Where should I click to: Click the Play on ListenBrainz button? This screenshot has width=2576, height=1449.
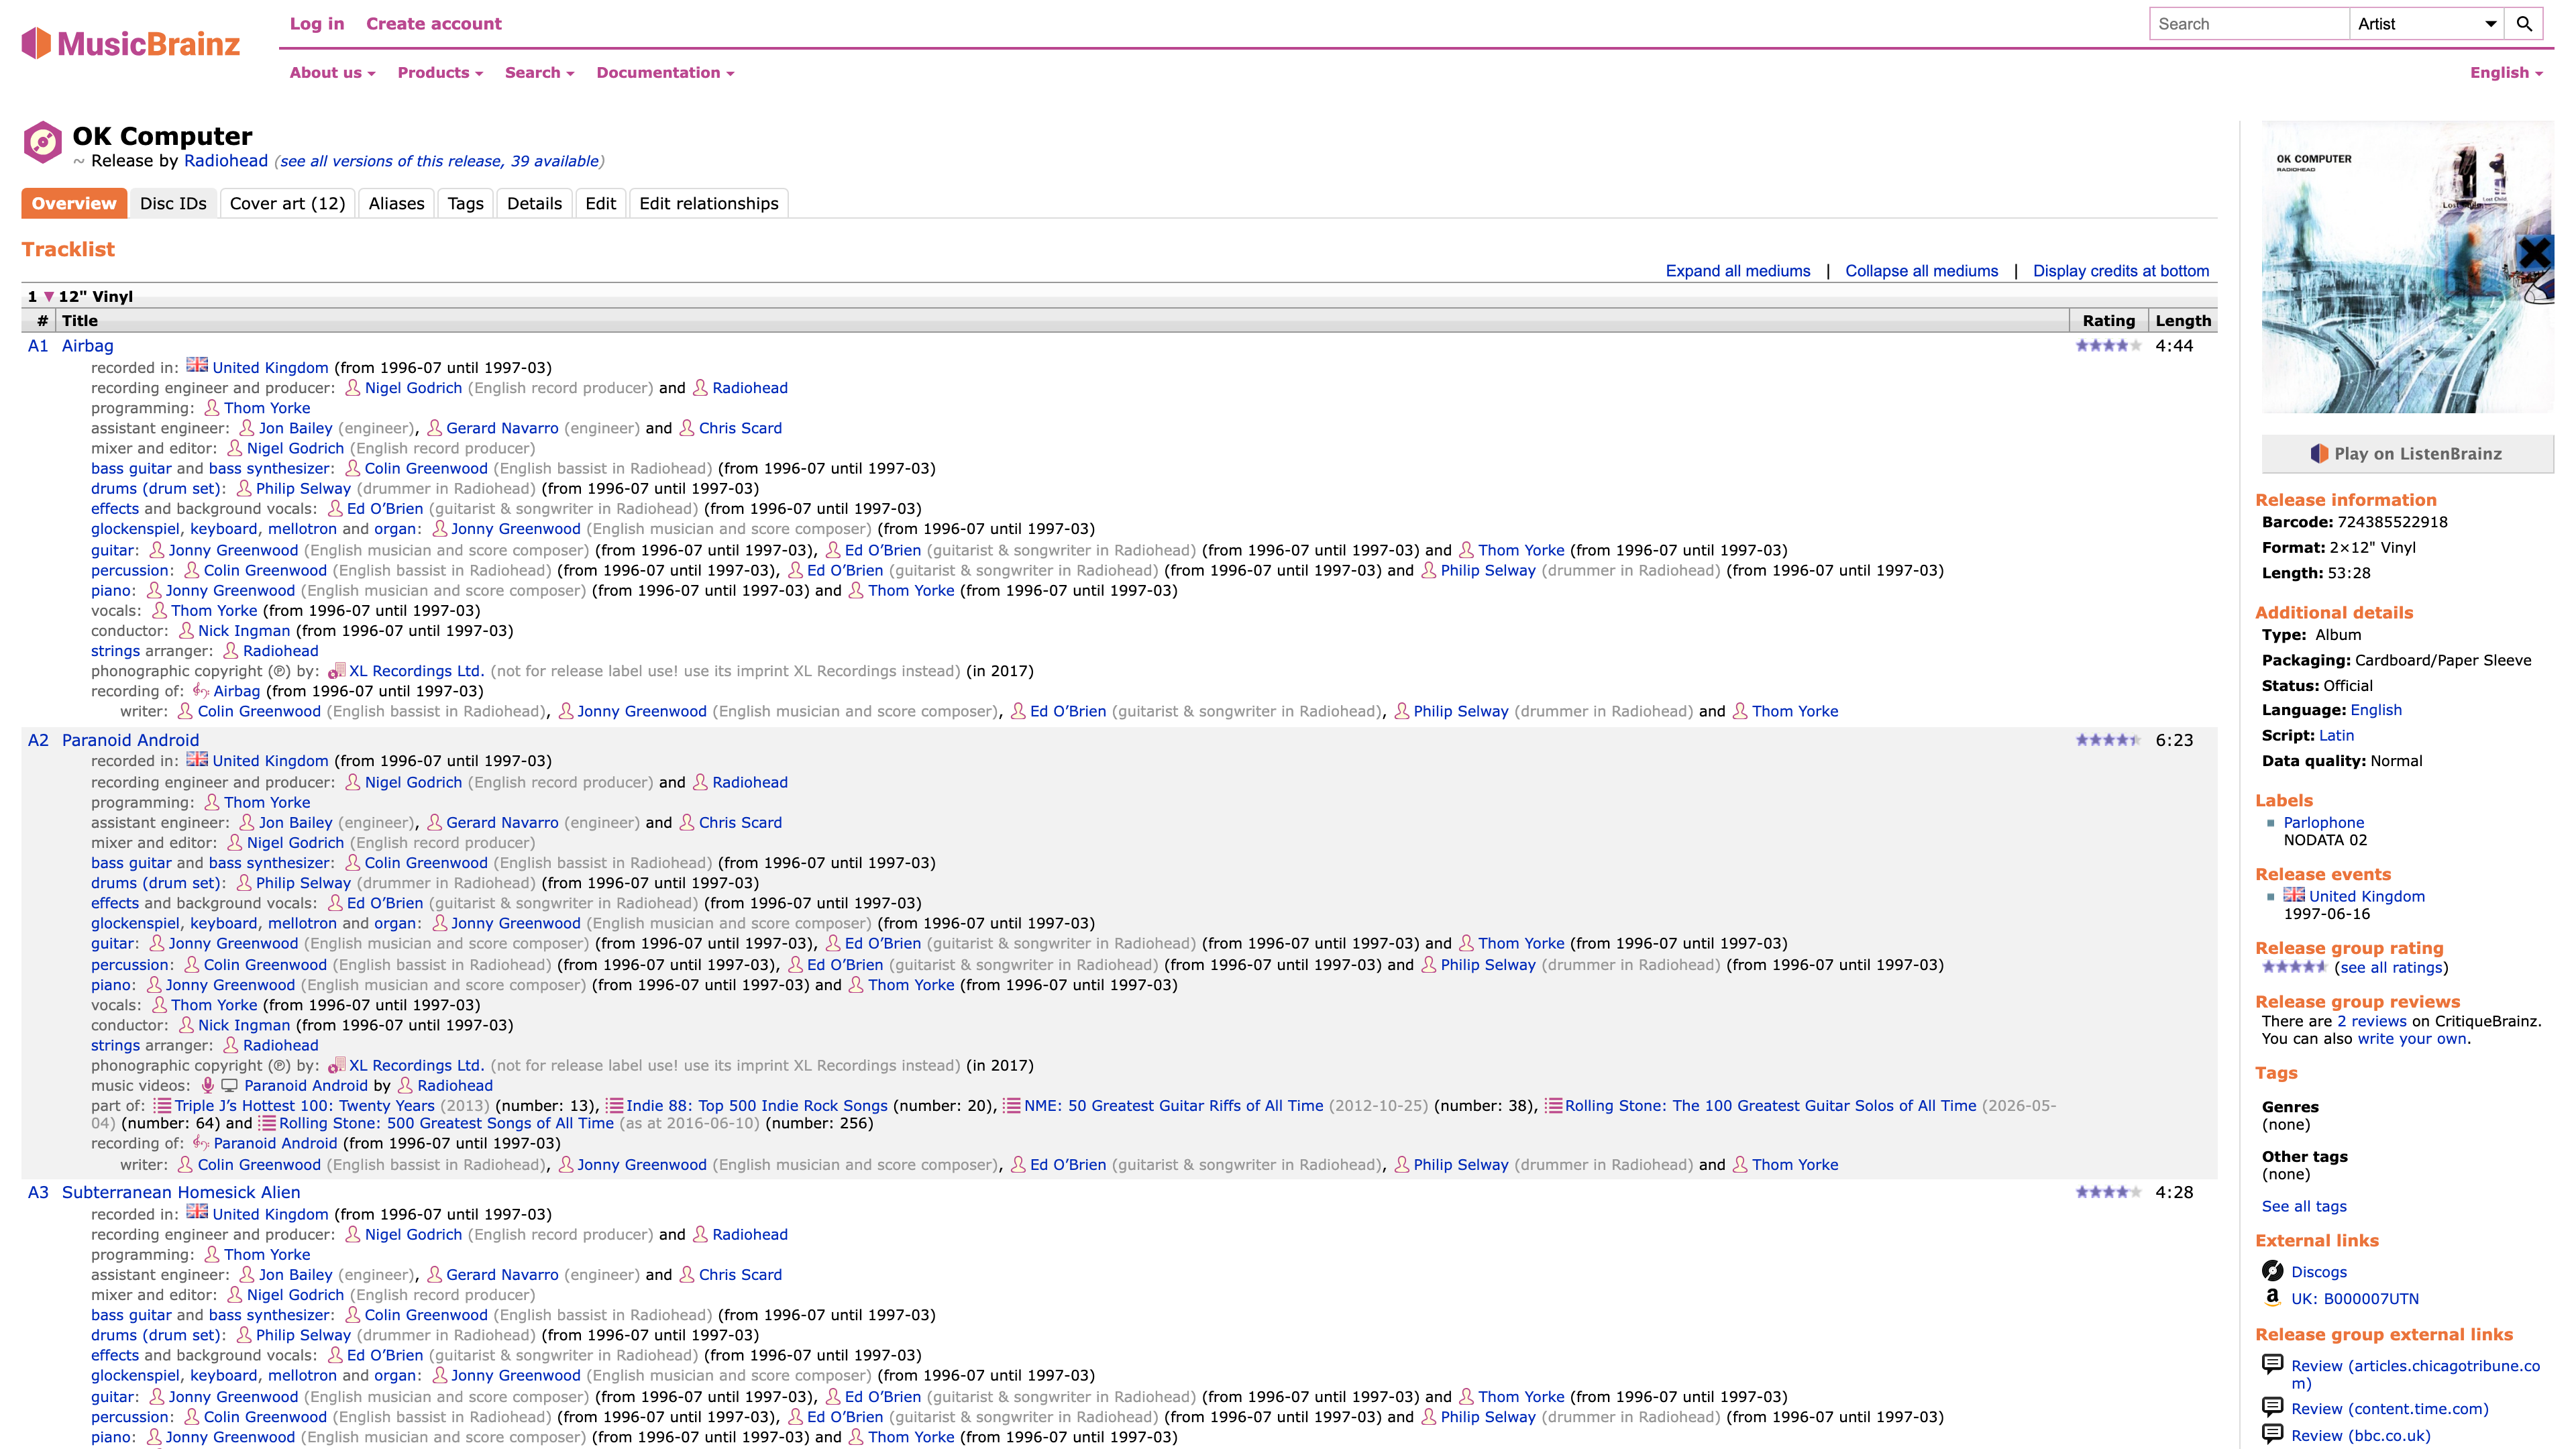click(x=2407, y=454)
